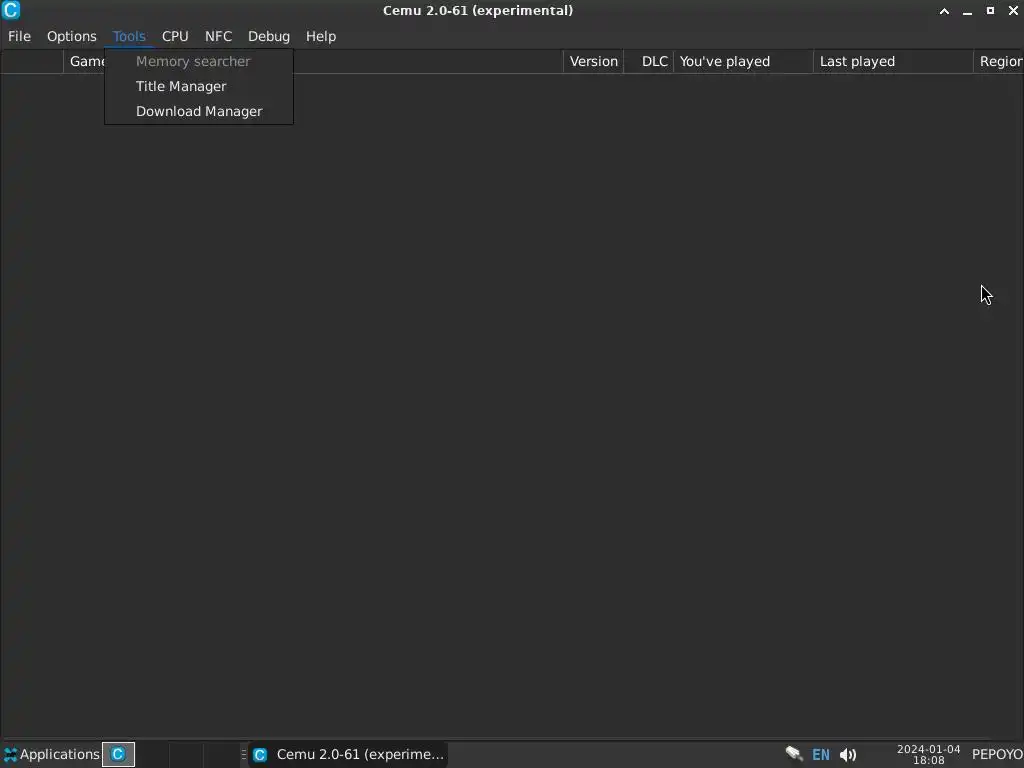Viewport: 1024px width, 768px height.
Task: Open the Help menu
Action: (321, 37)
